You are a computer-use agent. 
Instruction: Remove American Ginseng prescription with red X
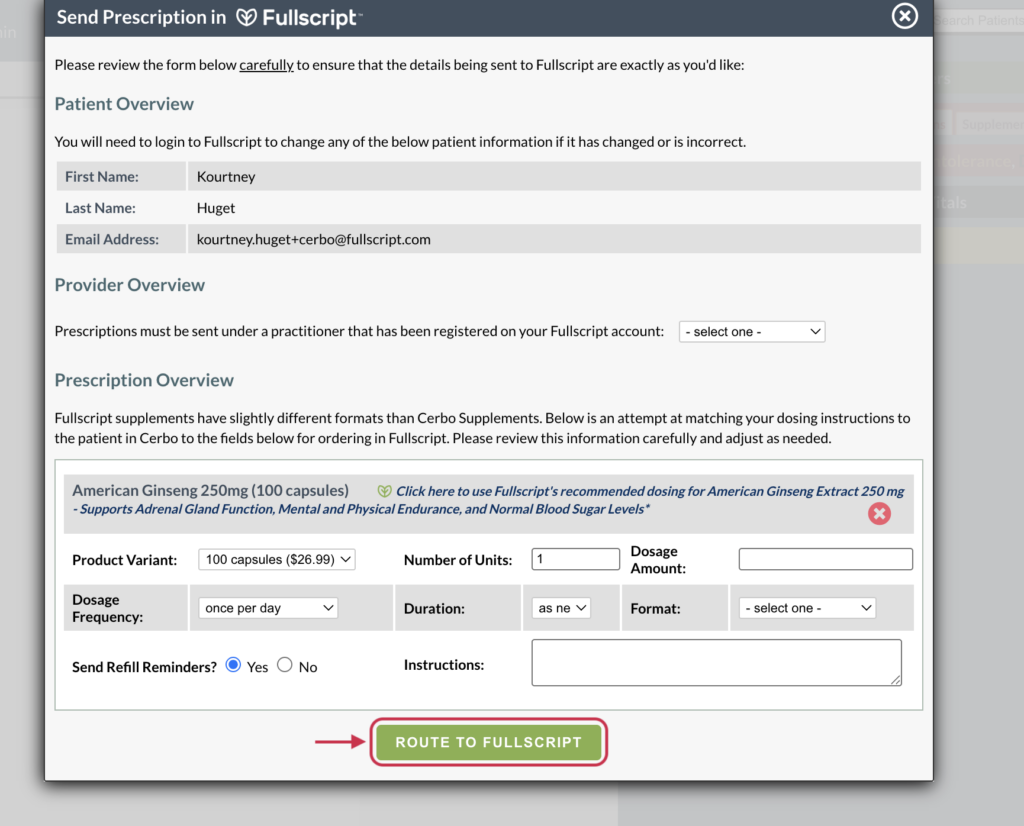pyautogui.click(x=879, y=514)
